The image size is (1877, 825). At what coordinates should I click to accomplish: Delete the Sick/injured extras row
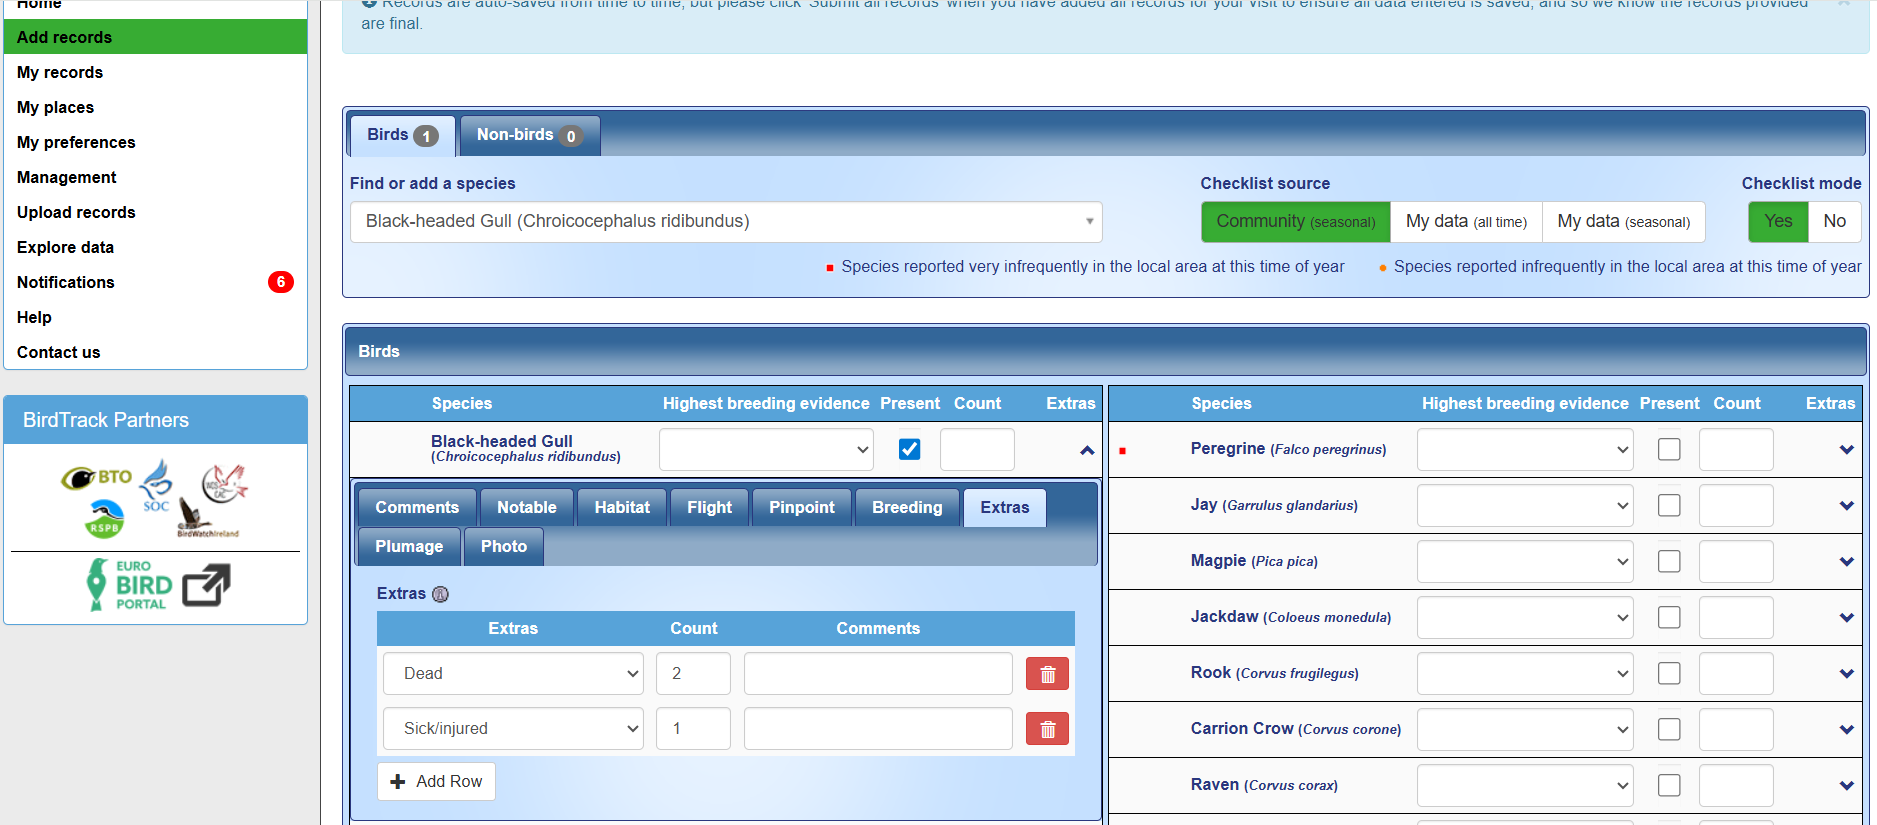tap(1047, 729)
